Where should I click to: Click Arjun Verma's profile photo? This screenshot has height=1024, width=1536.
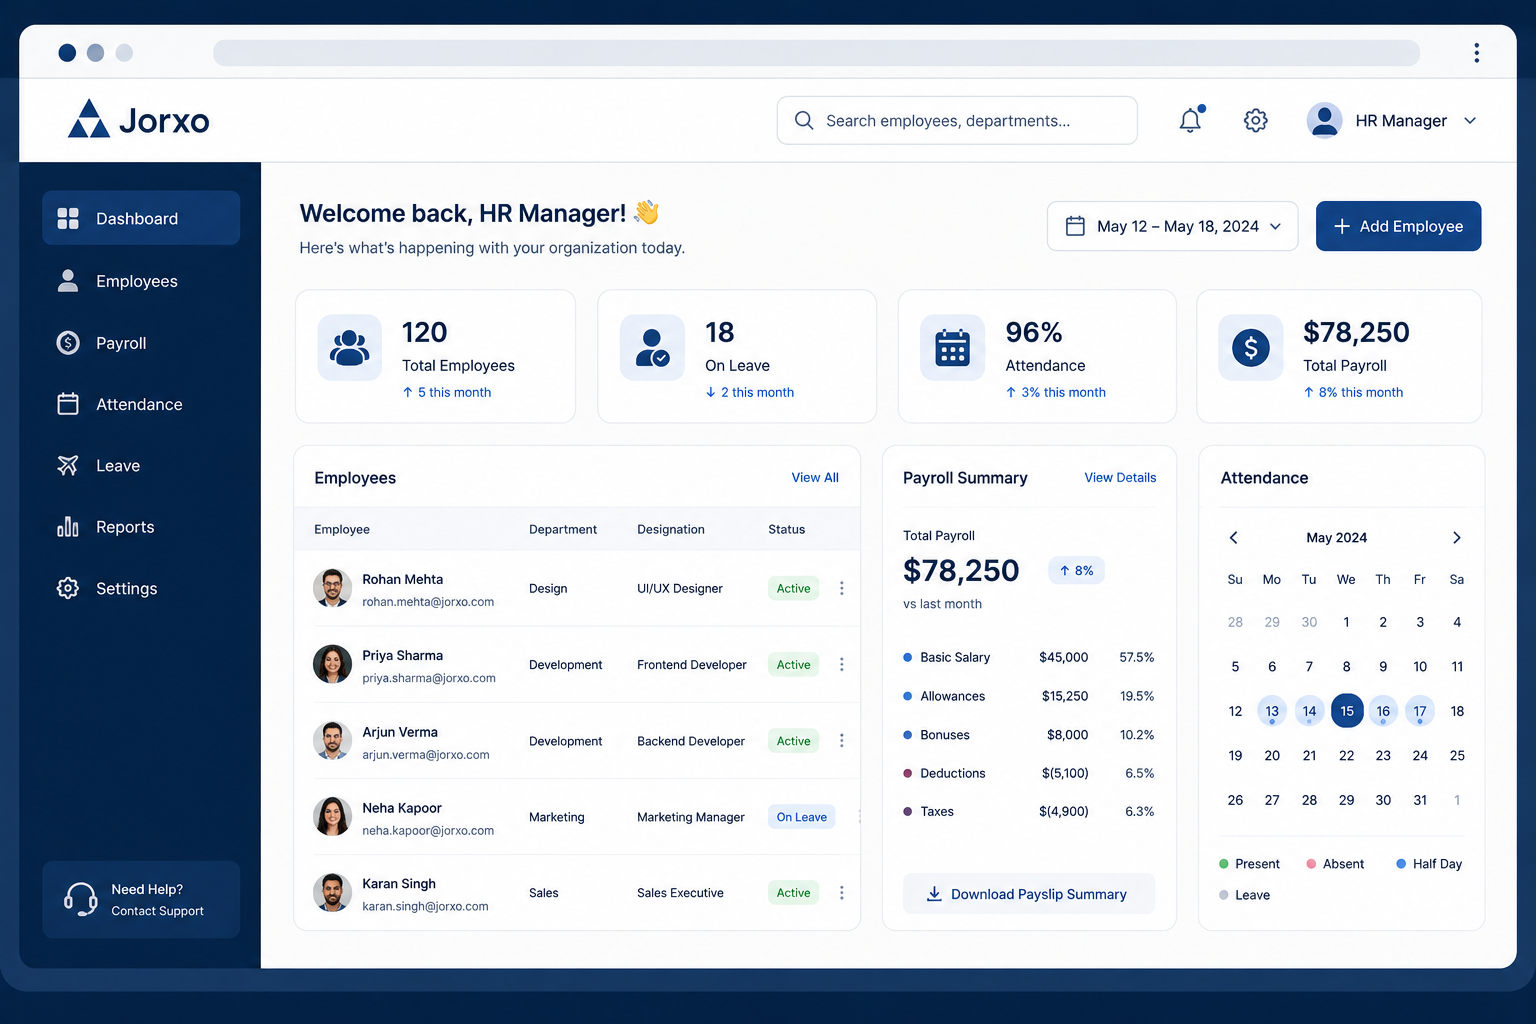pos(332,740)
